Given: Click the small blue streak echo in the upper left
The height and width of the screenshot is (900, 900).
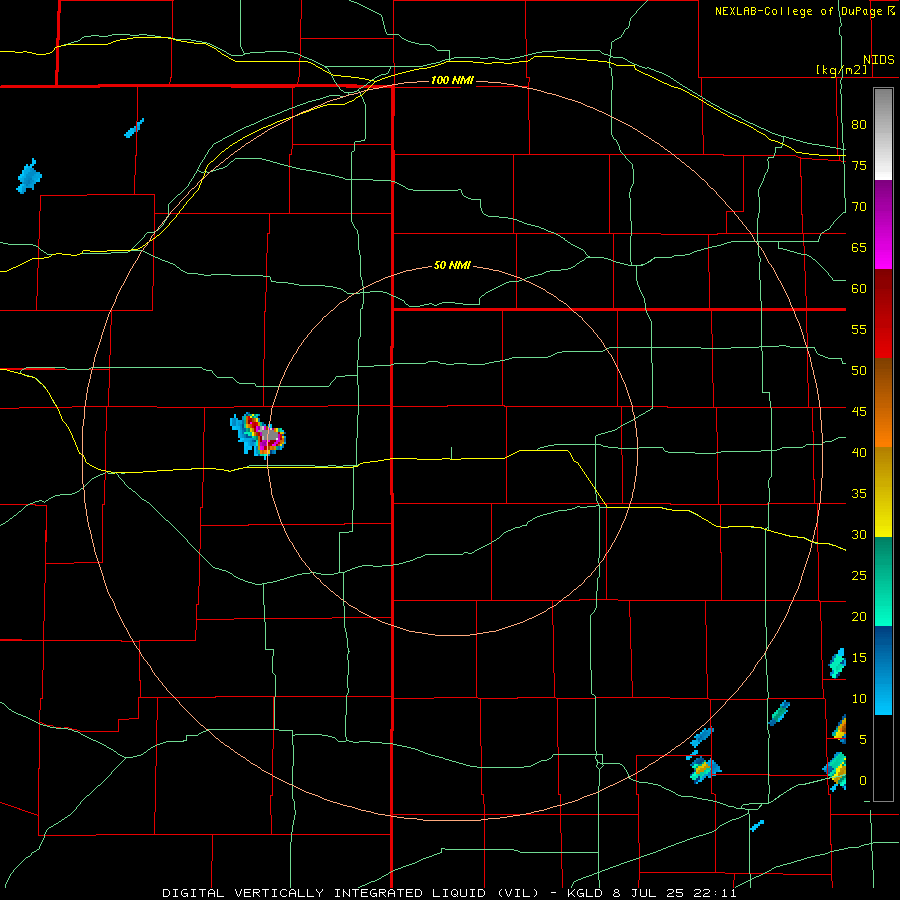Looking at the screenshot, I should click(x=134, y=128).
